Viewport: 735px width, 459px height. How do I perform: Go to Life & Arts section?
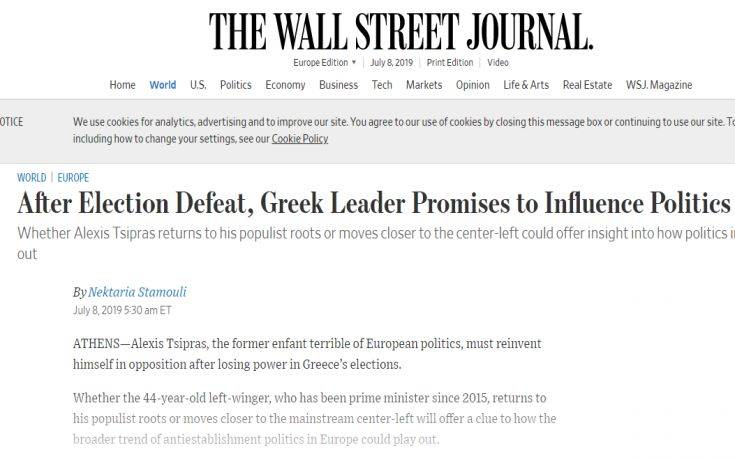tap(526, 85)
